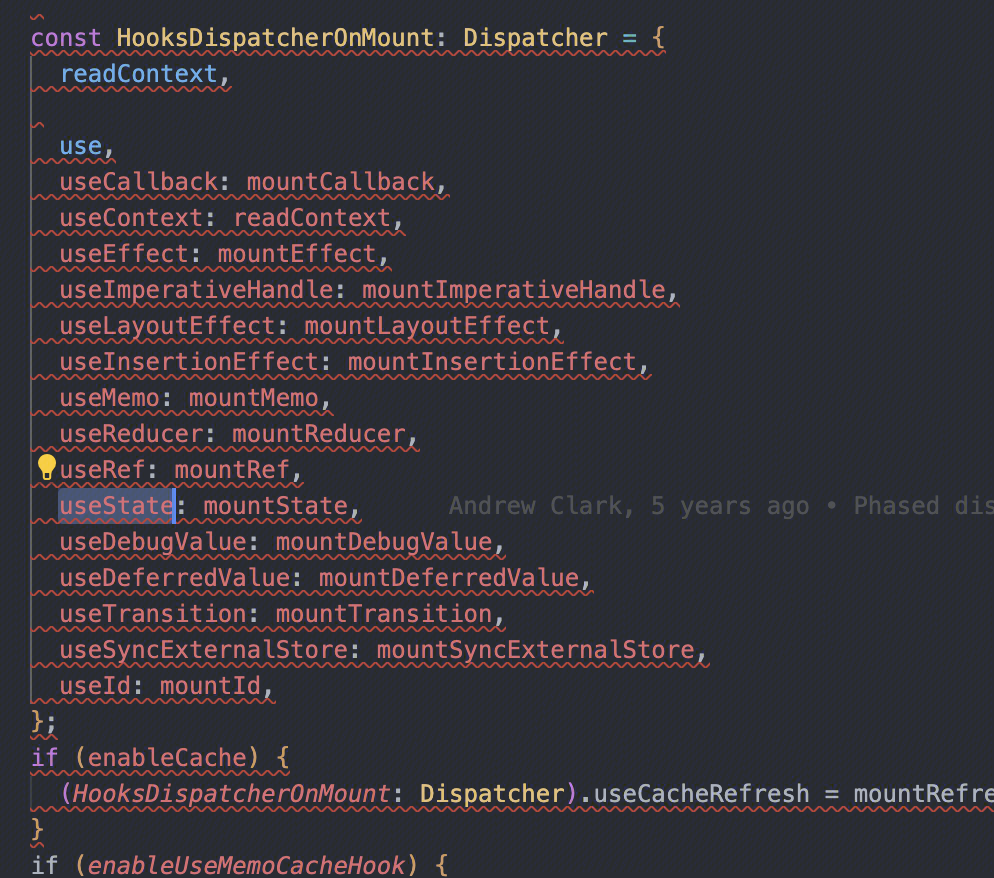
Task: Click the useDebugValue key
Action: coord(152,542)
